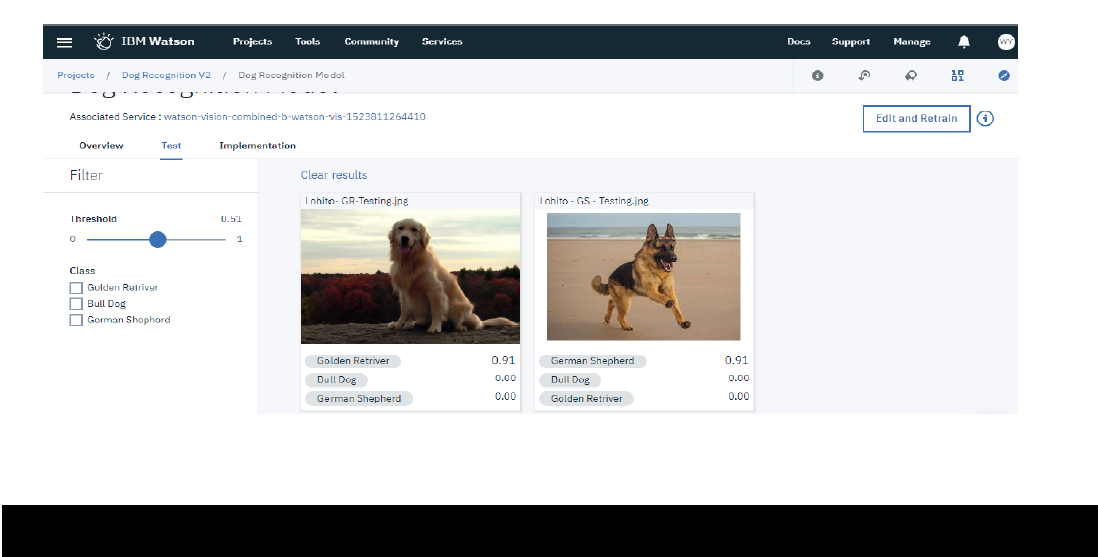Viewport: 1098px width, 557px height.
Task: Tick the German Shepherd class checkbox
Action: [x=76, y=320]
